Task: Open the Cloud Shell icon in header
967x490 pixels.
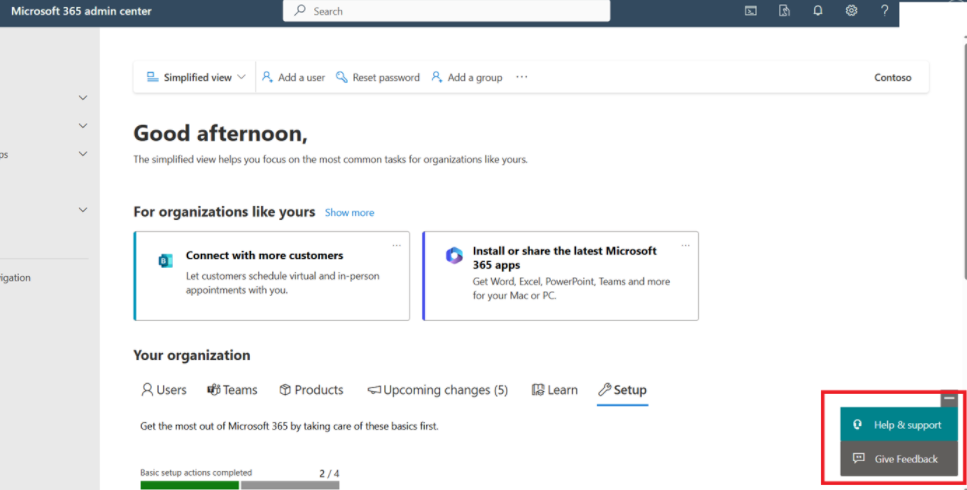Action: pos(751,10)
